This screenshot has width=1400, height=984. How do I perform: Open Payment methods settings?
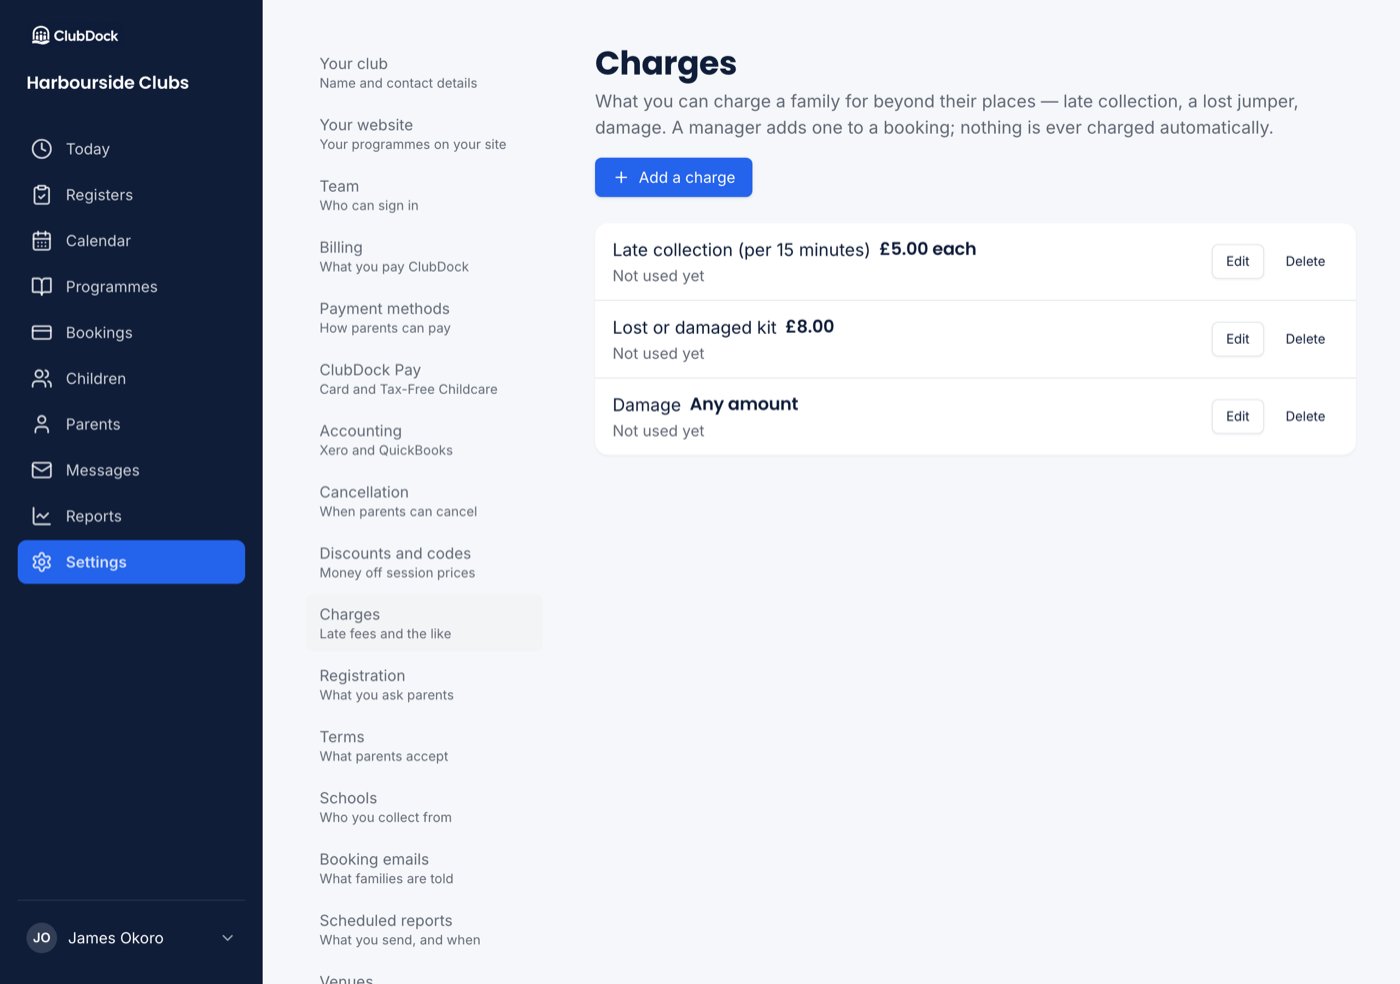tap(424, 318)
